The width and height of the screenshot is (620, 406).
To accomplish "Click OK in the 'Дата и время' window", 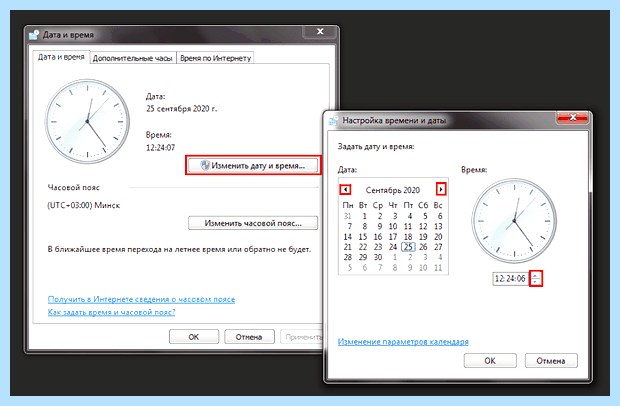I will click(x=194, y=337).
